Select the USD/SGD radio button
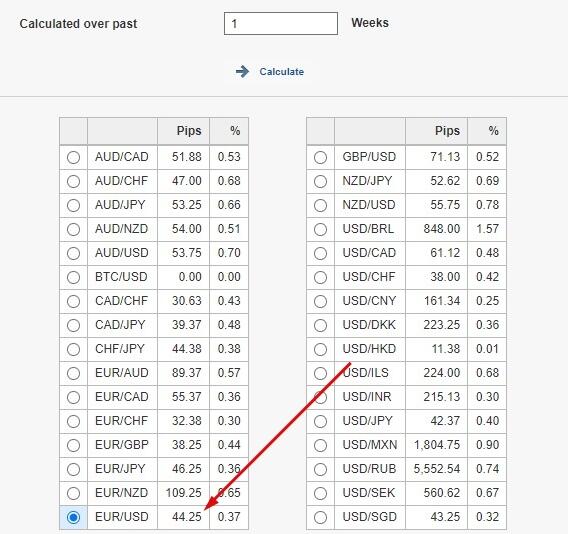Image resolution: width=568 pixels, height=534 pixels. point(320,517)
